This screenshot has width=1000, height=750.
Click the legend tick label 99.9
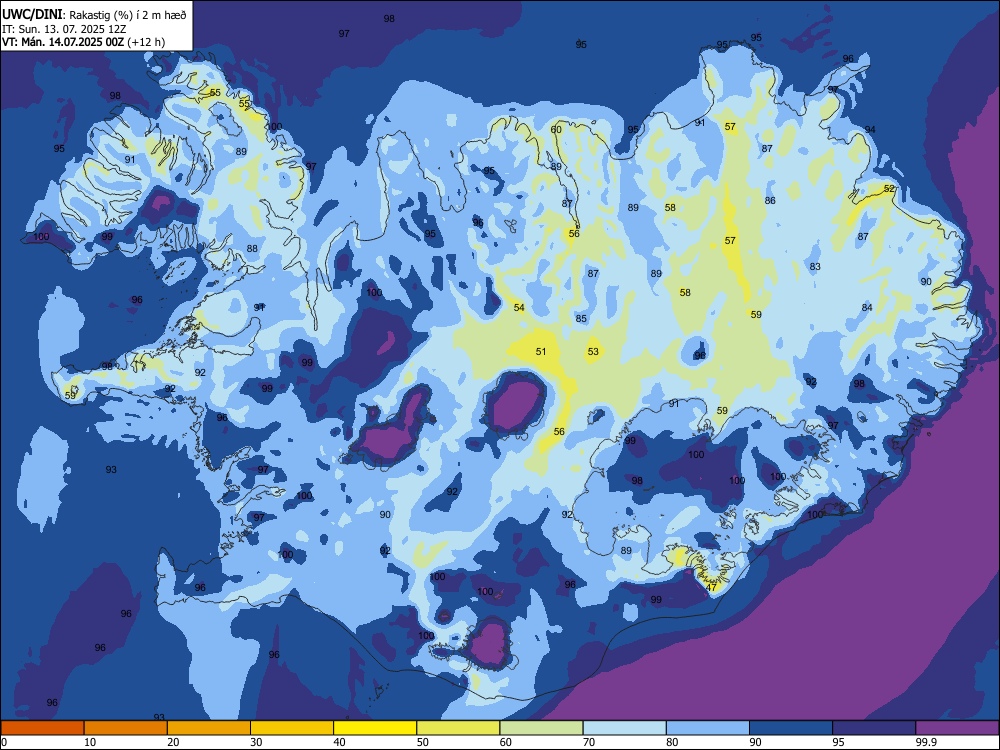pyautogui.click(x=925, y=742)
